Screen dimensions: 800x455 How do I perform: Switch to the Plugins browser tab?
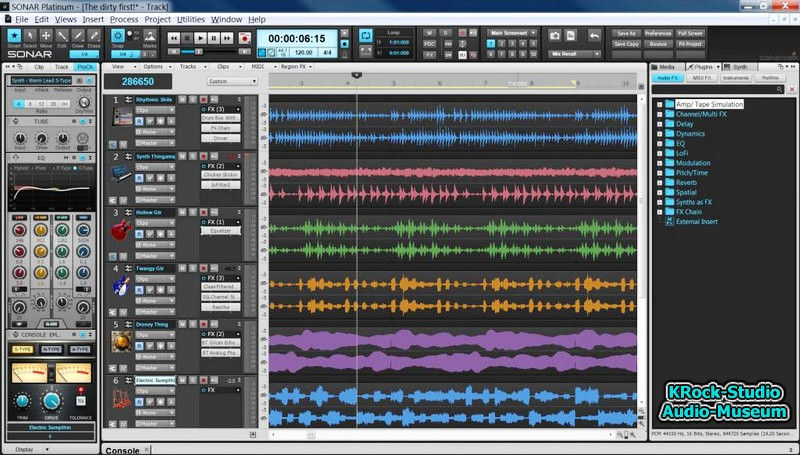(x=704, y=67)
